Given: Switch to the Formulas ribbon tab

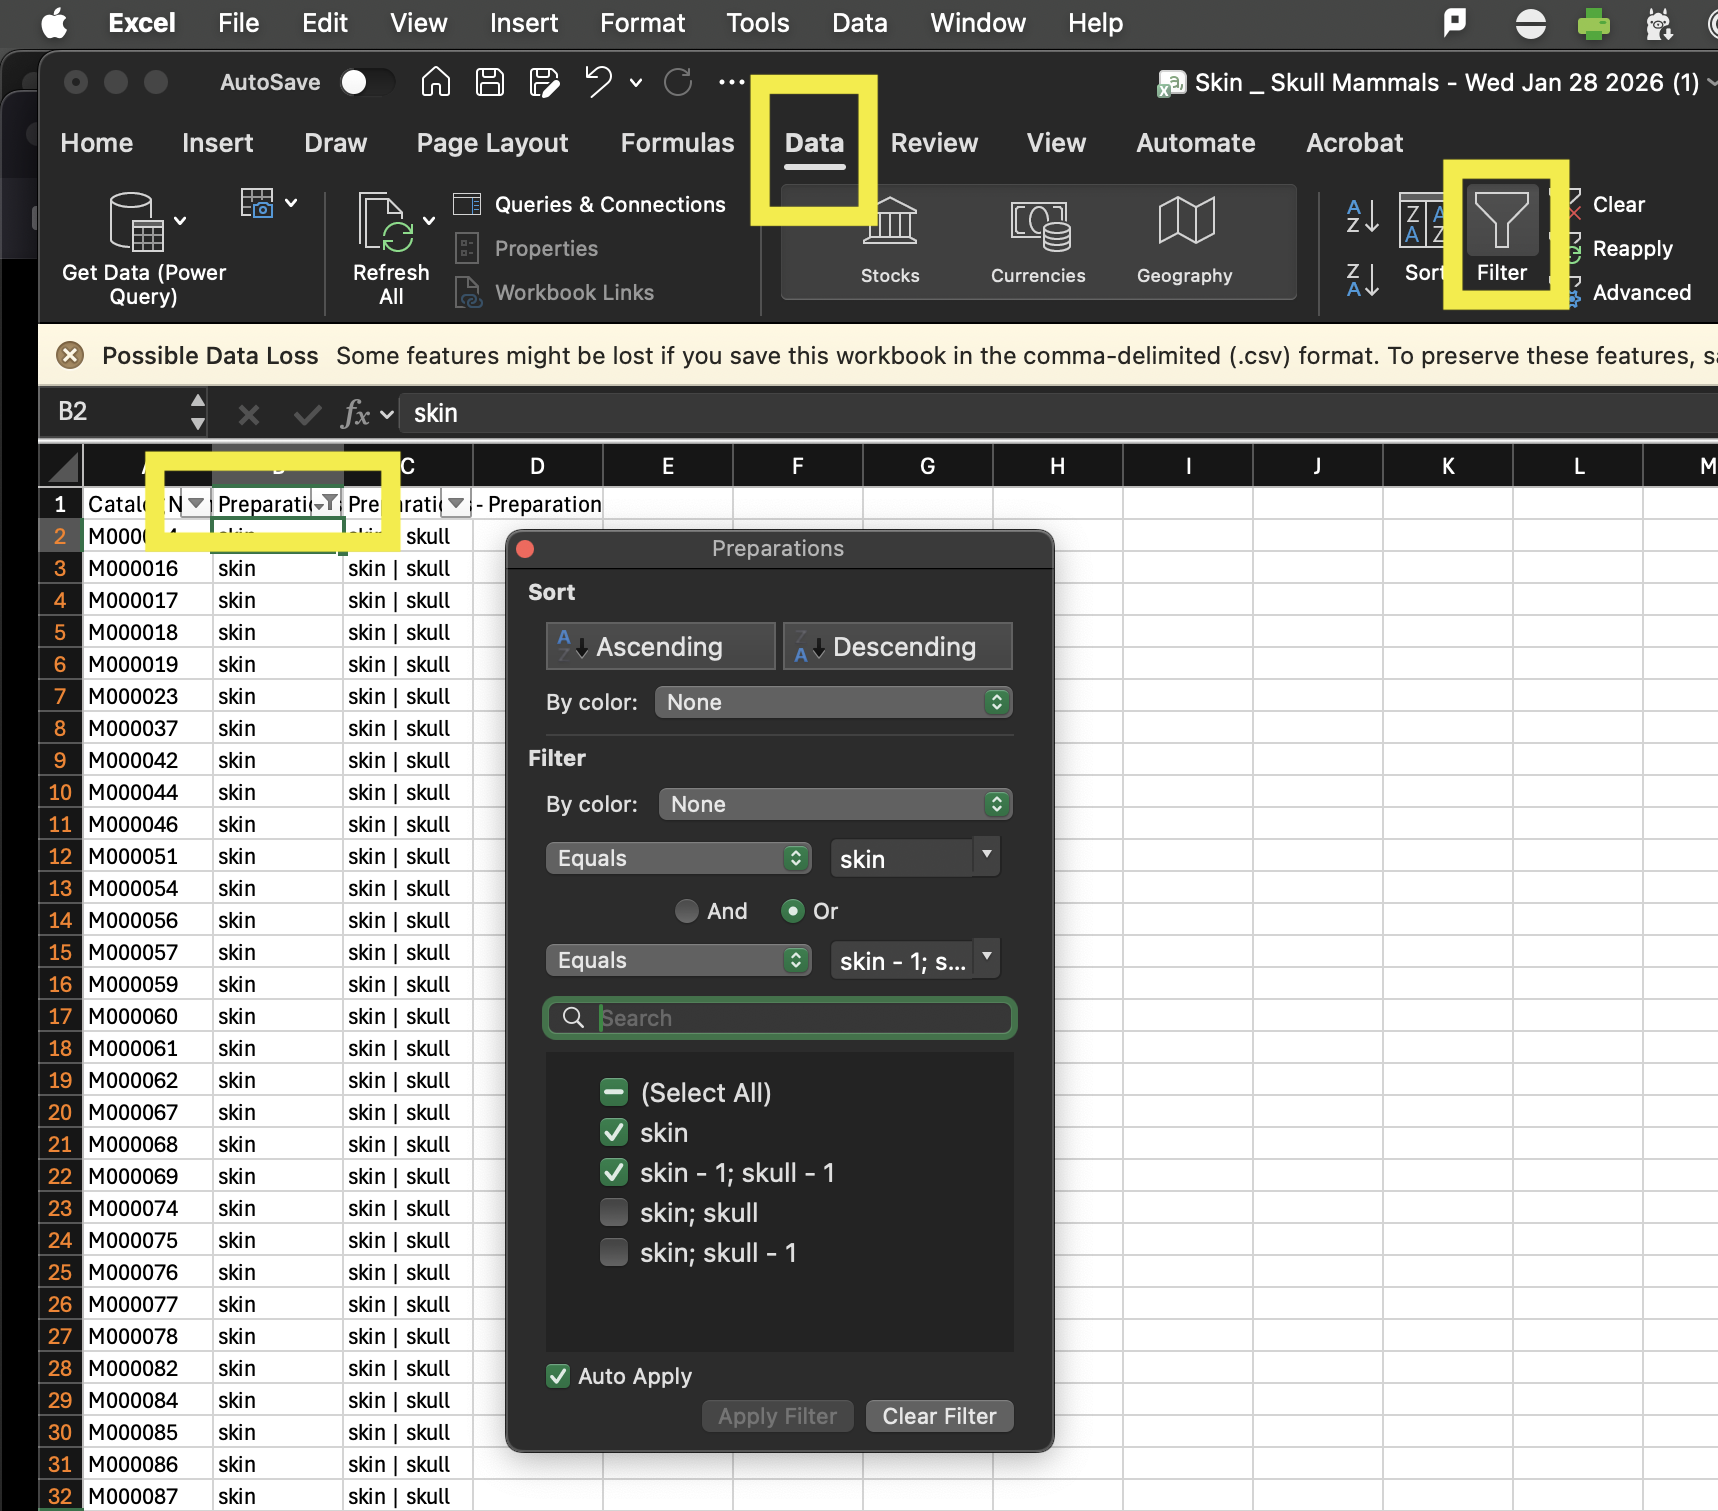Looking at the screenshot, I should (677, 143).
